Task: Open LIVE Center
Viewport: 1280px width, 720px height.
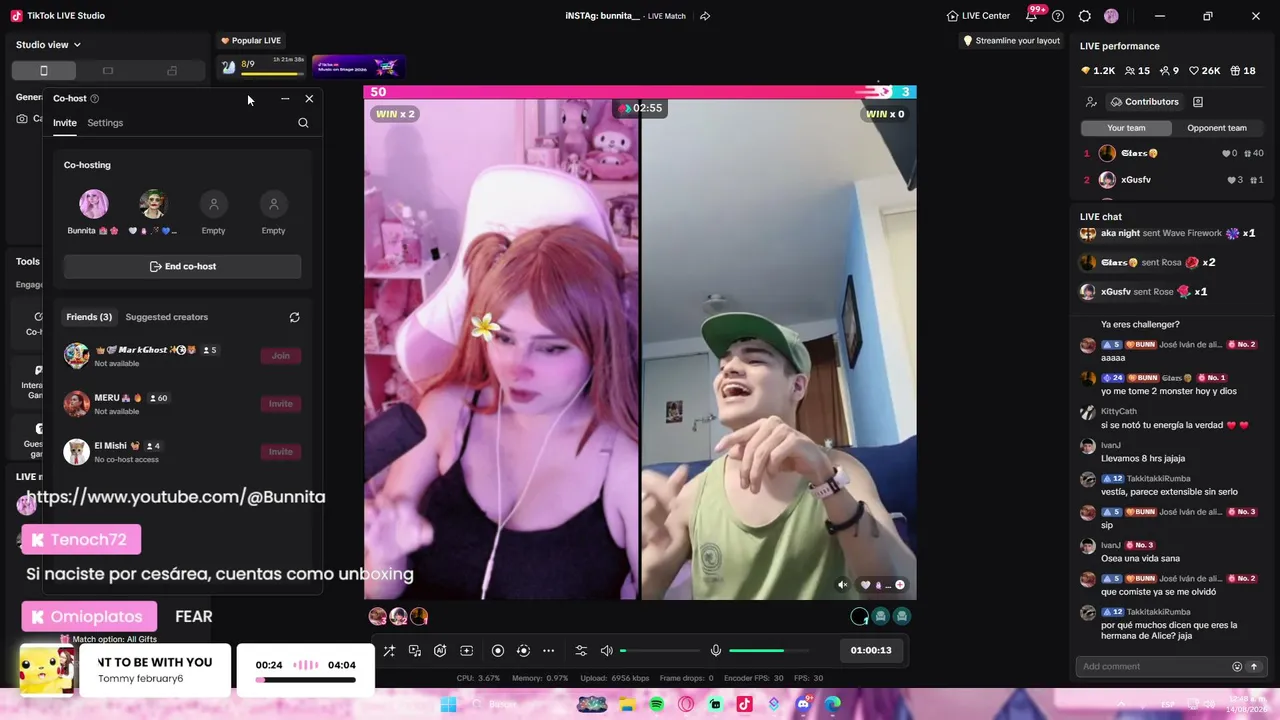Action: click(x=978, y=16)
